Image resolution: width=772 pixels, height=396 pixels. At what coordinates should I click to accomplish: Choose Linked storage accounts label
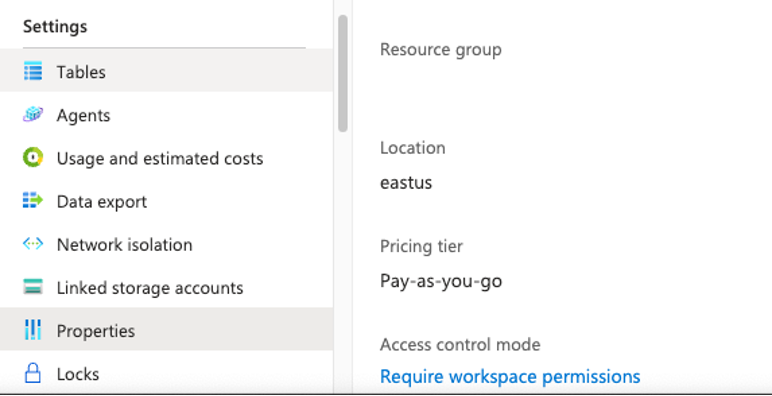click(150, 288)
